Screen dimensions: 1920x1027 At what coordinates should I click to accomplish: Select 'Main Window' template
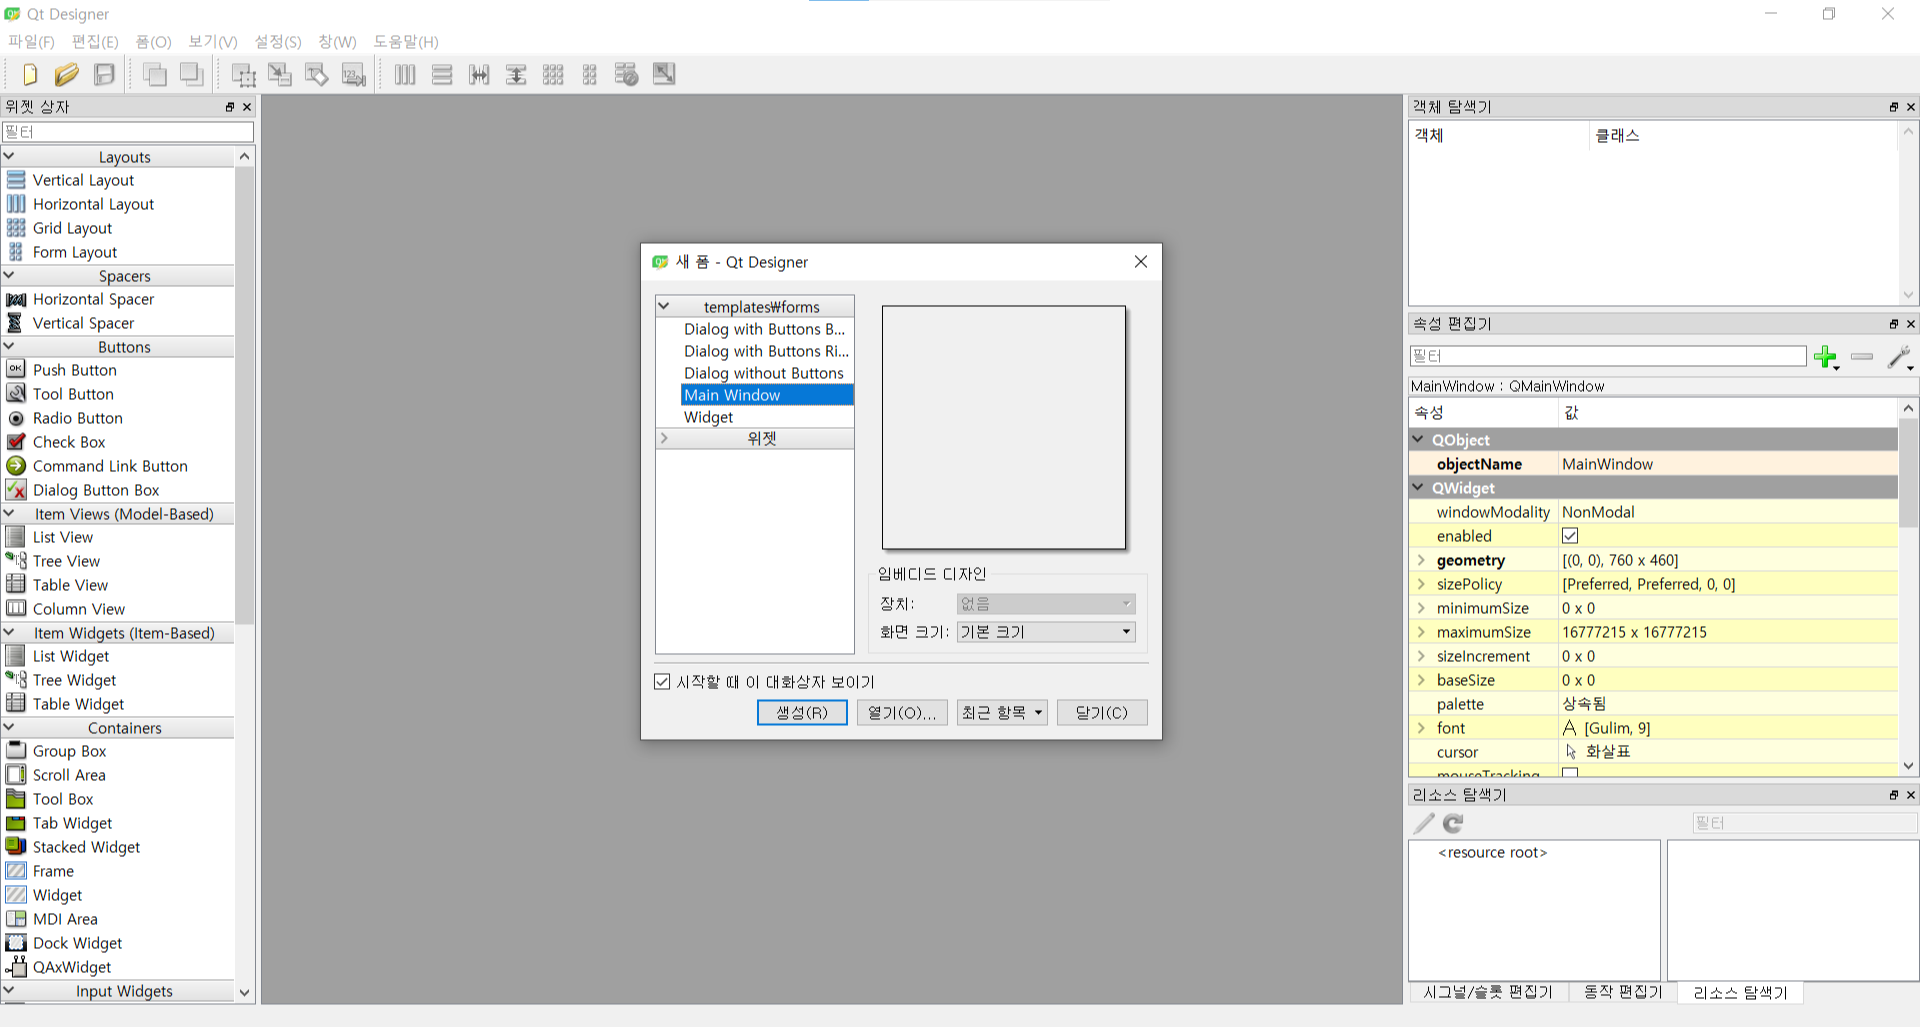(x=767, y=395)
